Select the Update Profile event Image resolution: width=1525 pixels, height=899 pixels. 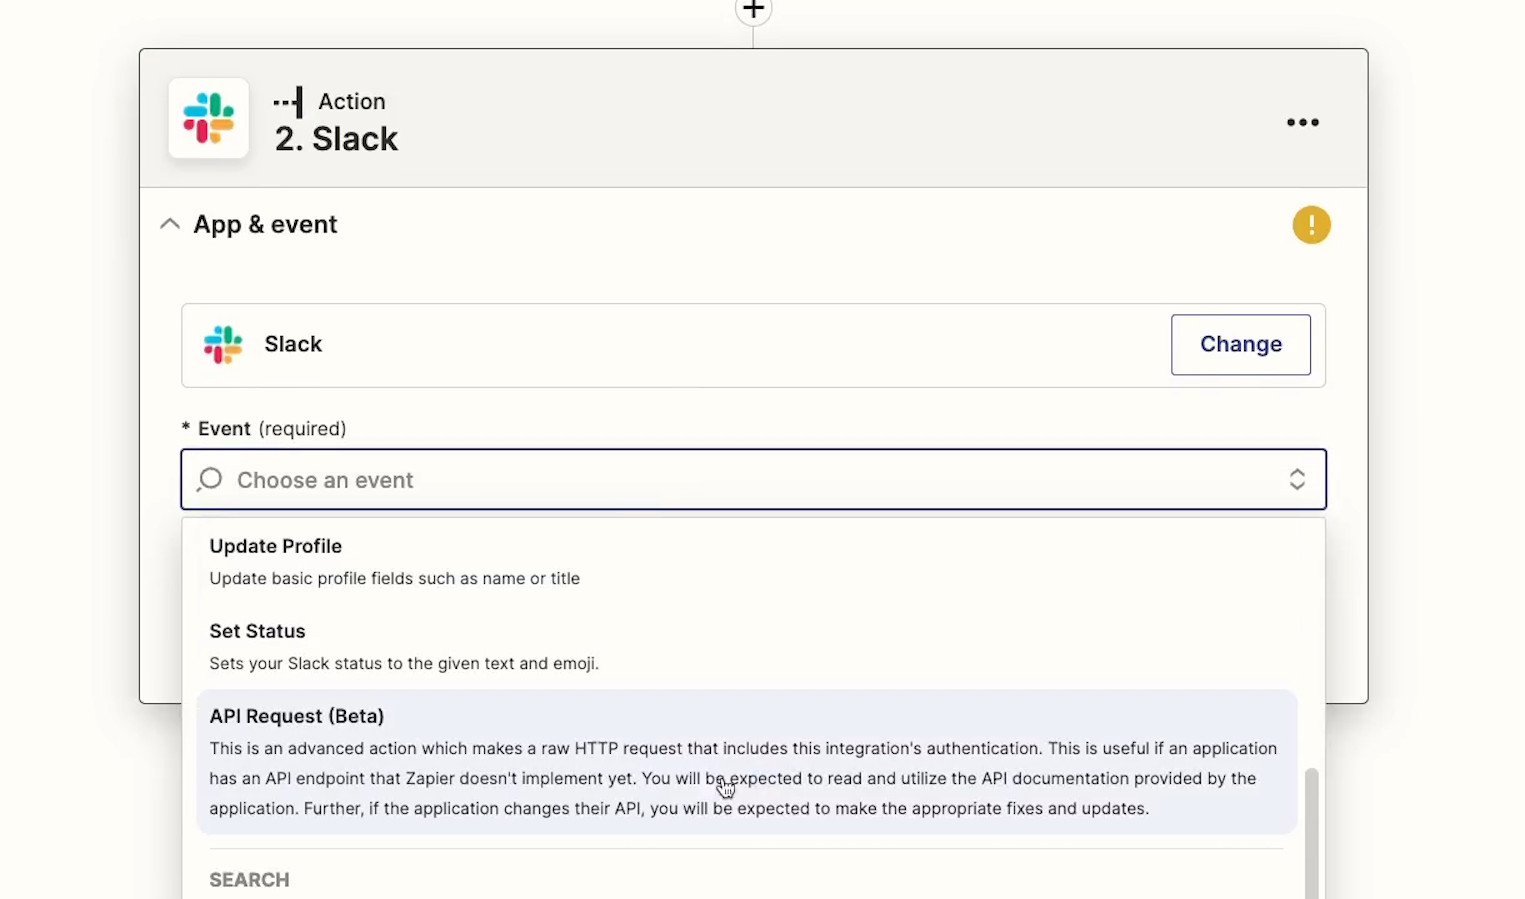click(746, 562)
